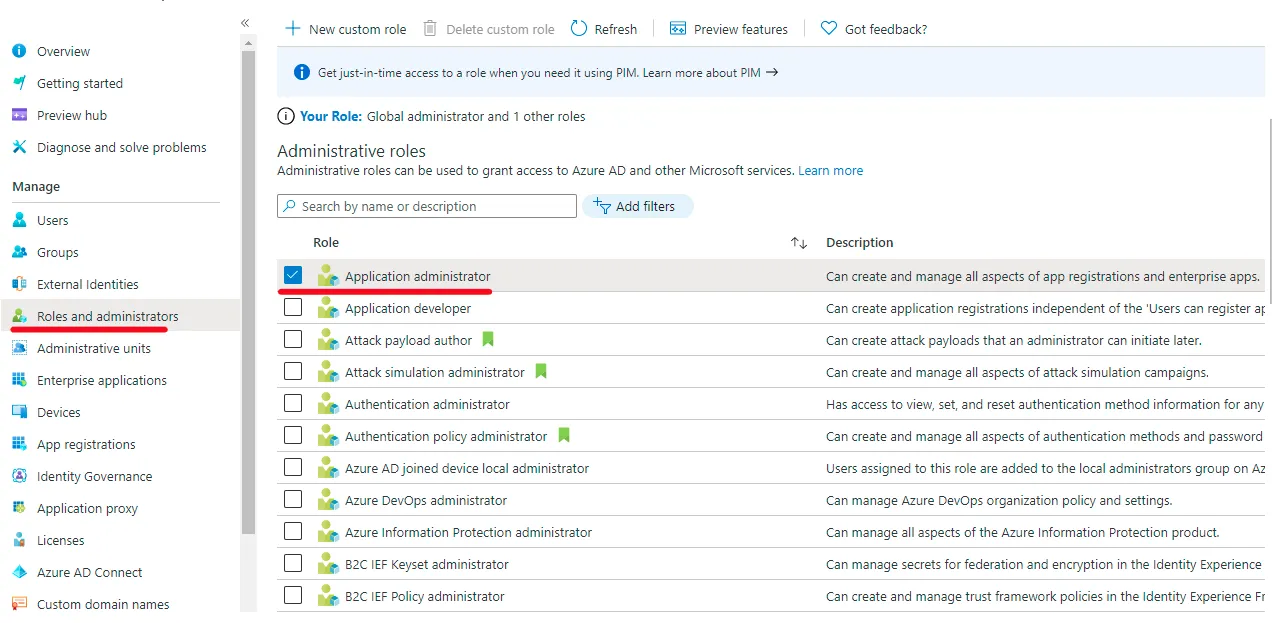This screenshot has width=1272, height=623.
Task: Navigate to App registrations menu item
Action: coord(86,444)
